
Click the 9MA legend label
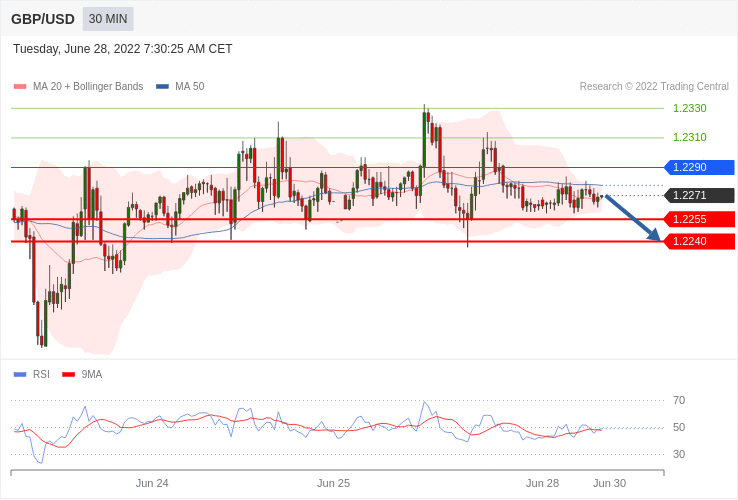click(92, 375)
